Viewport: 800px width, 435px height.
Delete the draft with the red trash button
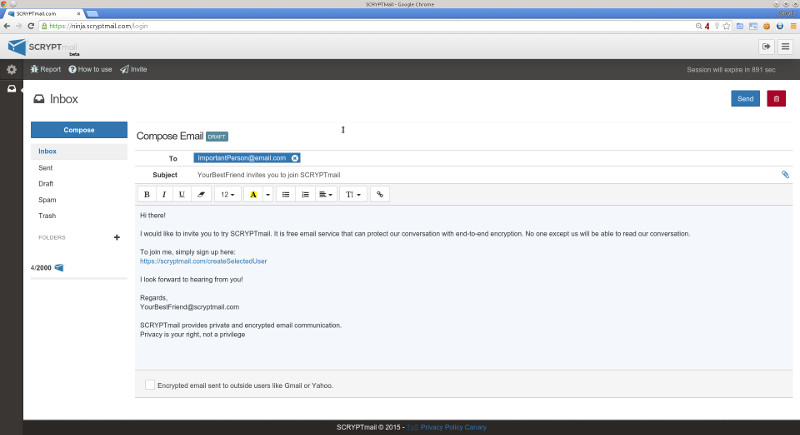pyautogui.click(x=777, y=99)
